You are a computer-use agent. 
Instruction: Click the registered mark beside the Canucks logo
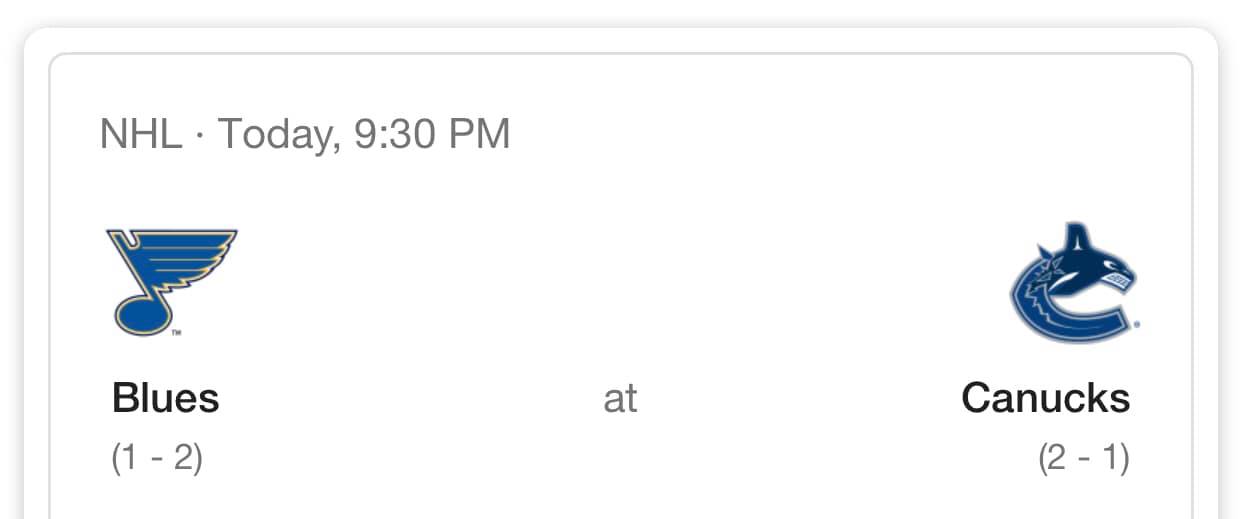point(1138,325)
